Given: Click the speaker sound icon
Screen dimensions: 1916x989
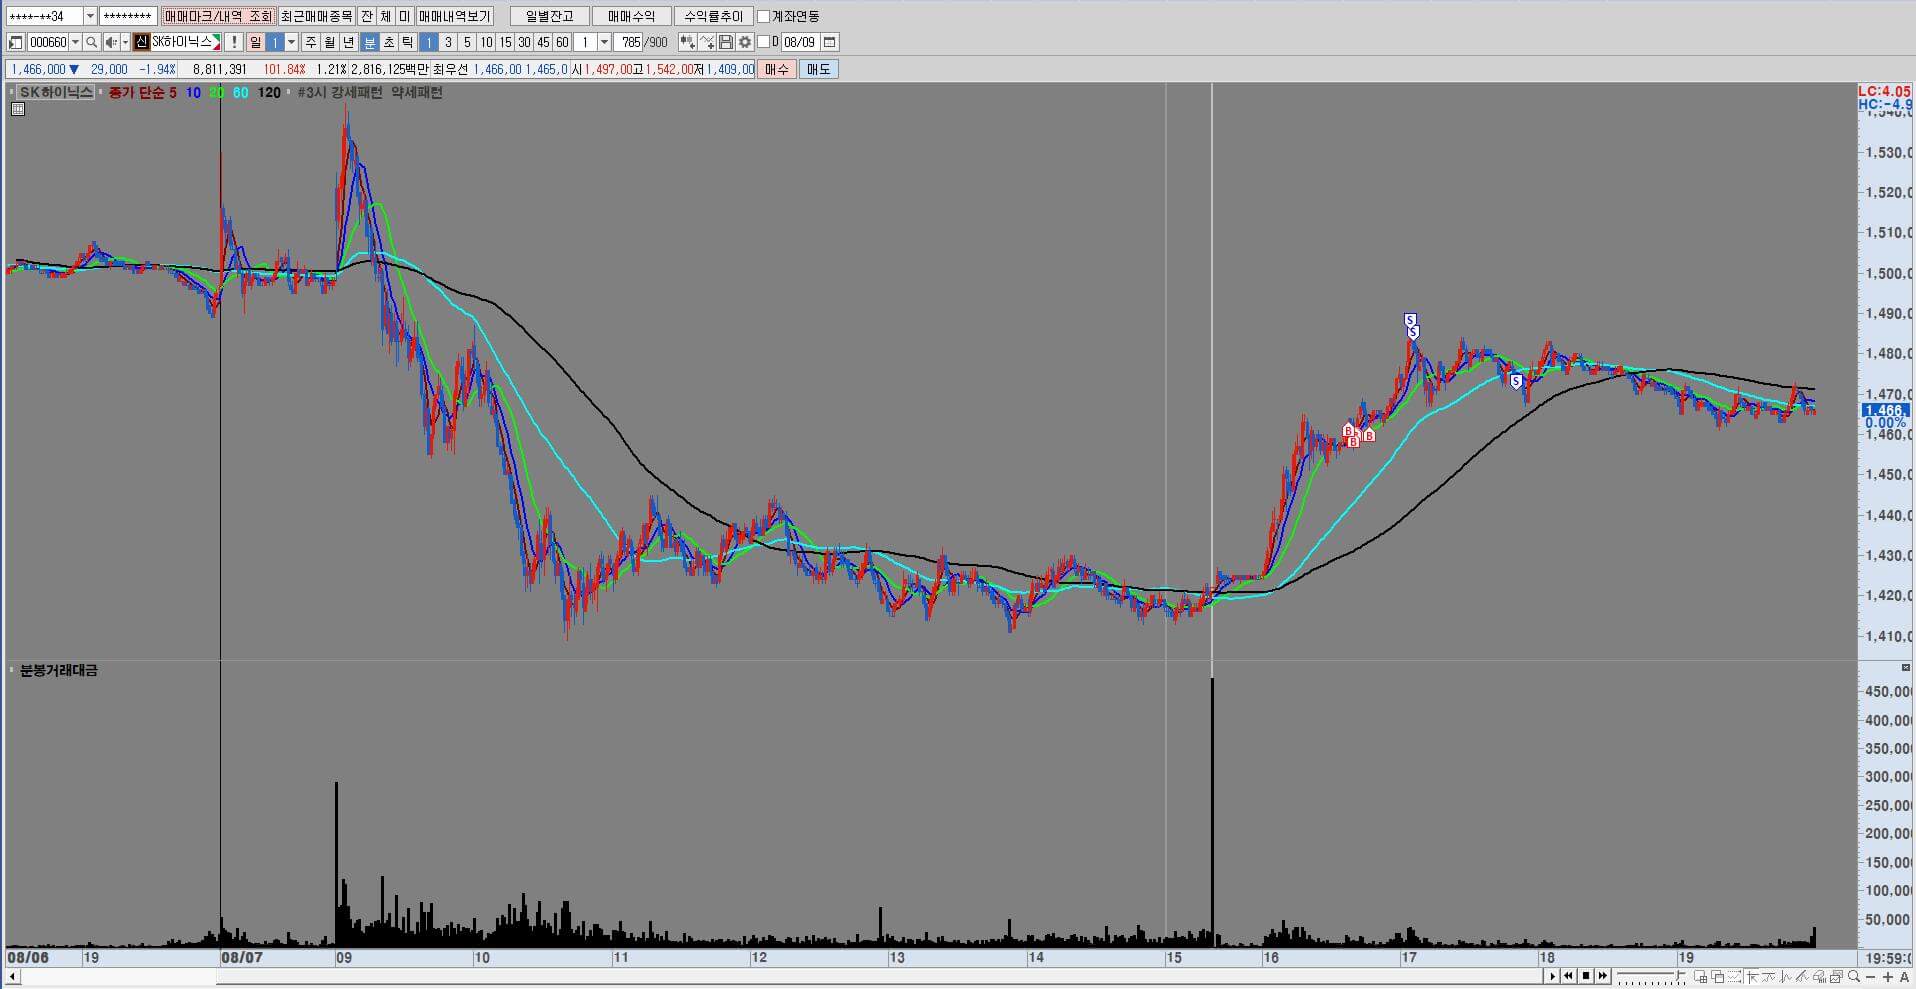Looking at the screenshot, I should click(x=111, y=42).
